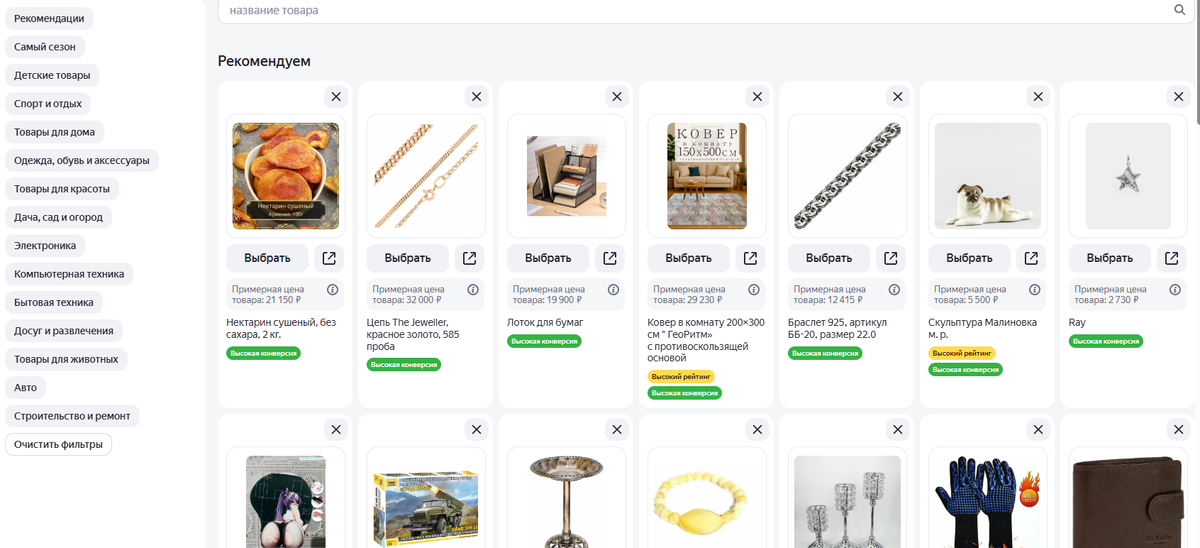Open Браслет 925 external link

[x=891, y=258]
